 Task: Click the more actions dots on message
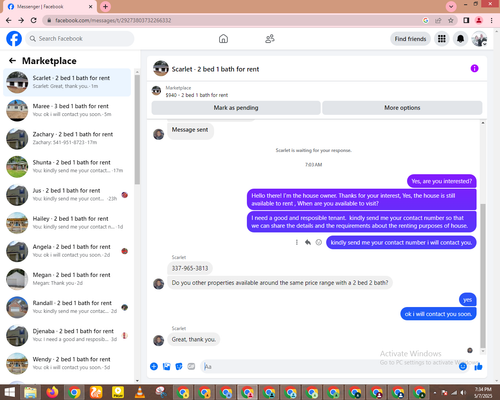(296, 242)
